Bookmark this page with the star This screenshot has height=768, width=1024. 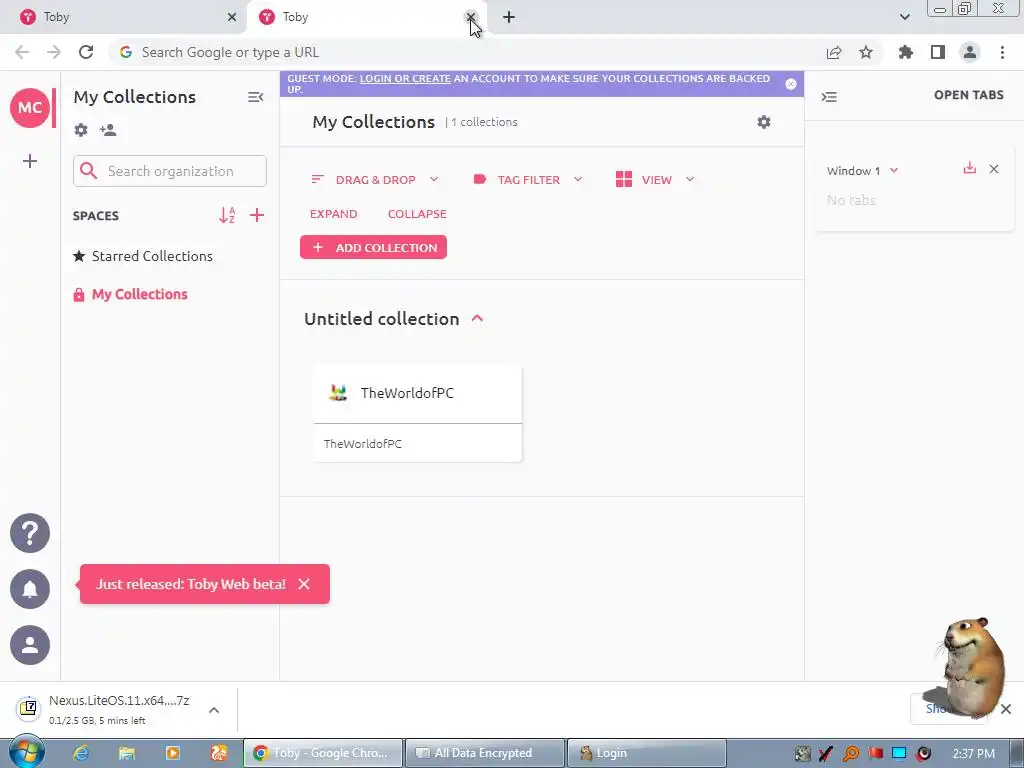click(x=866, y=52)
